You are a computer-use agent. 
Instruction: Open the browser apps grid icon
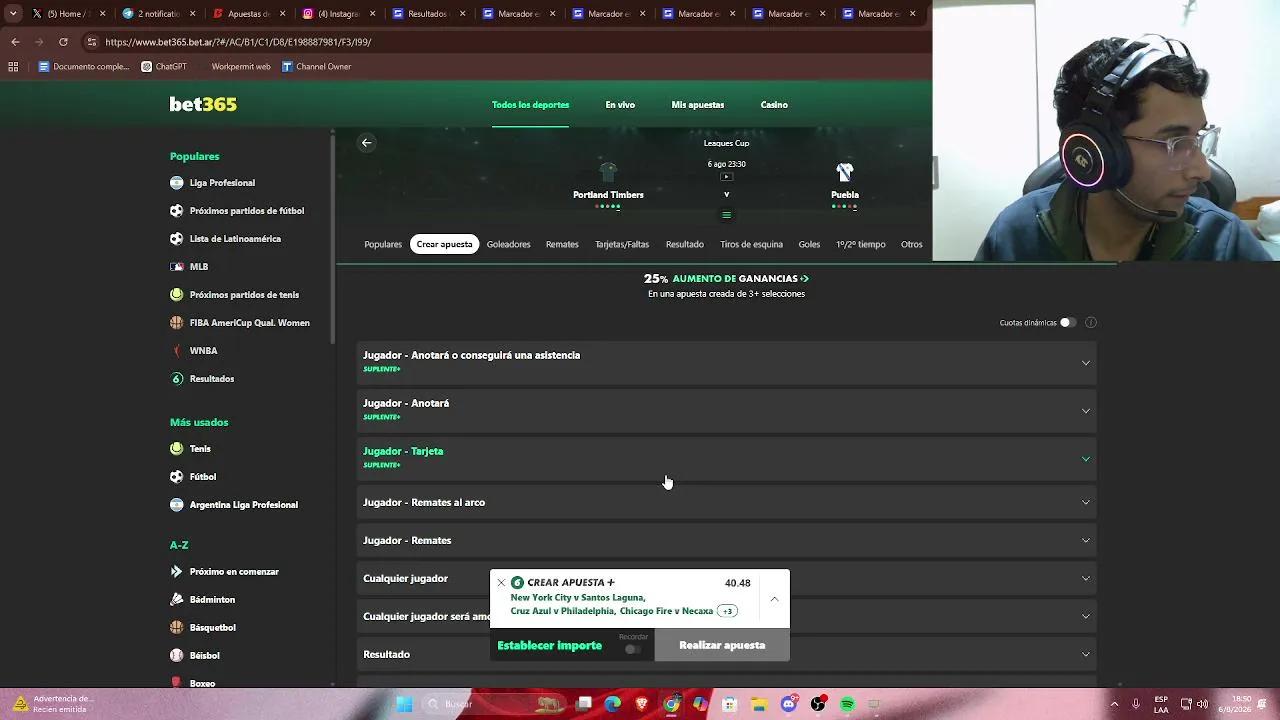tap(13, 67)
